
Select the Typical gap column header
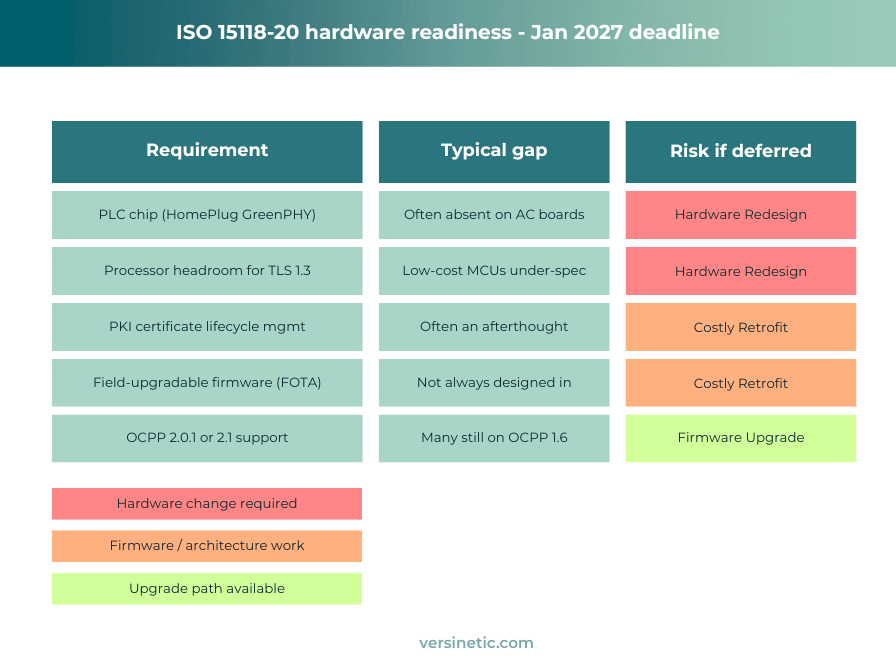[494, 150]
